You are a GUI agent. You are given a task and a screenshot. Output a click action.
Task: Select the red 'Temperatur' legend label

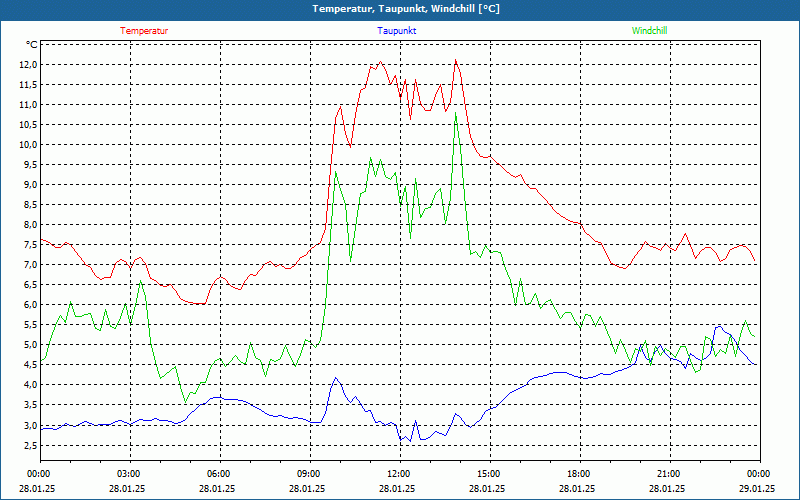click(144, 31)
